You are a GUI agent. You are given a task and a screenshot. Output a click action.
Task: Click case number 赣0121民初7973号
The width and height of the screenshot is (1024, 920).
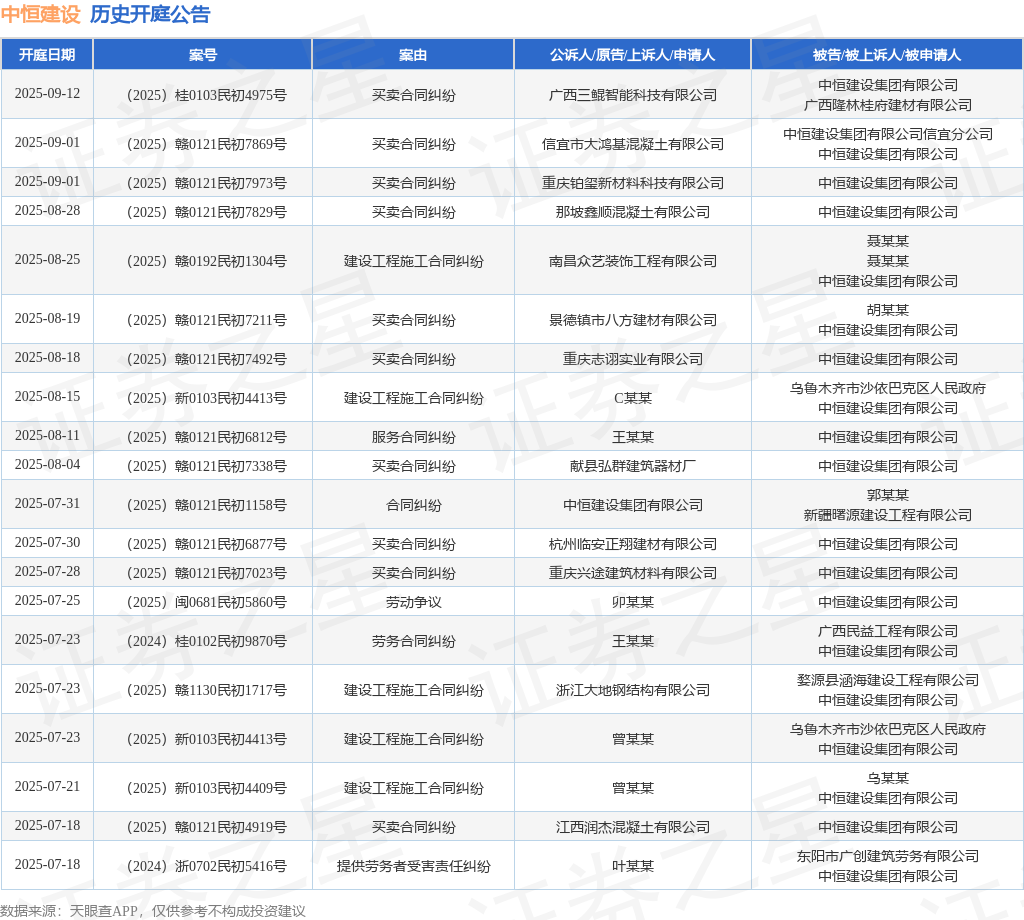[x=206, y=183]
